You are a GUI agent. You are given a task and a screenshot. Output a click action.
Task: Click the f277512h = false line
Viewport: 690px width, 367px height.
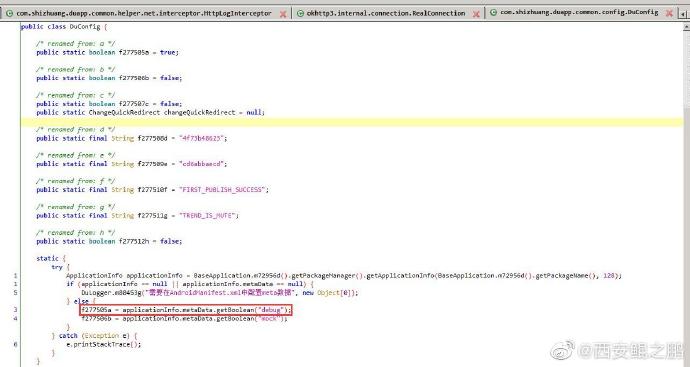[109, 242]
